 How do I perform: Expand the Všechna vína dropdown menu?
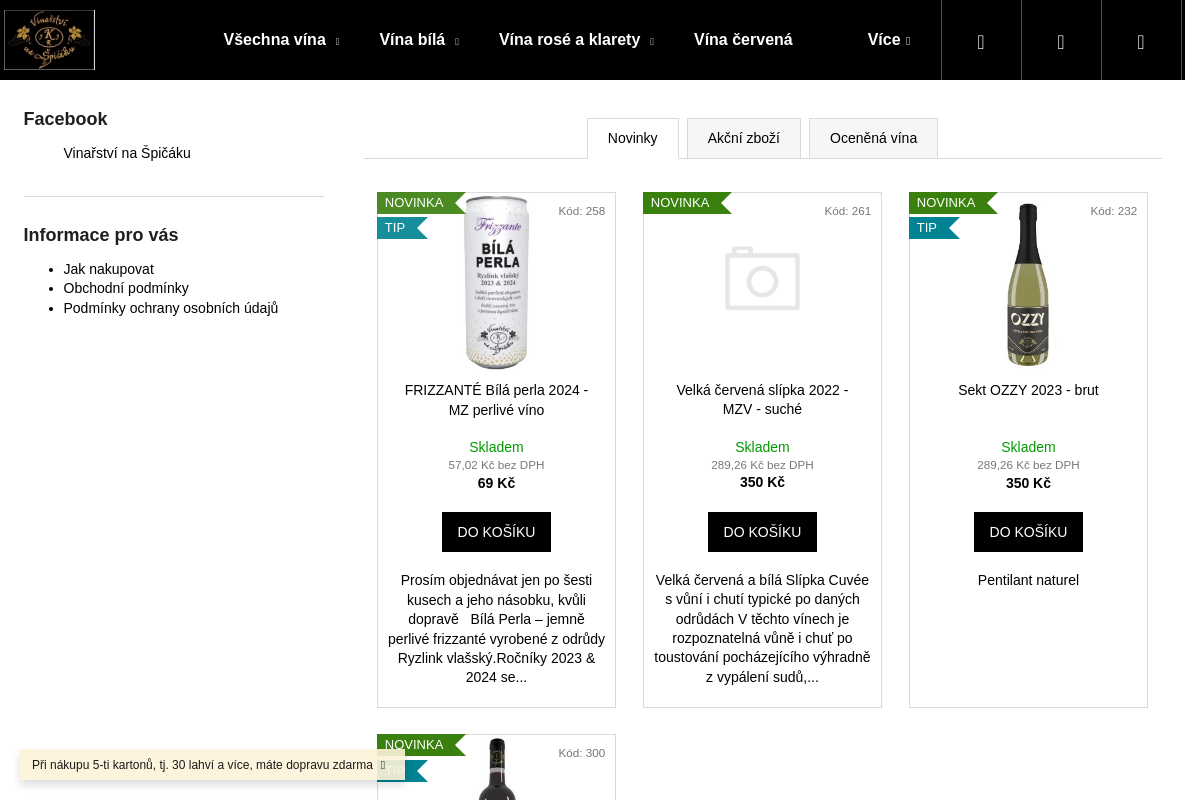pyautogui.click(x=281, y=40)
